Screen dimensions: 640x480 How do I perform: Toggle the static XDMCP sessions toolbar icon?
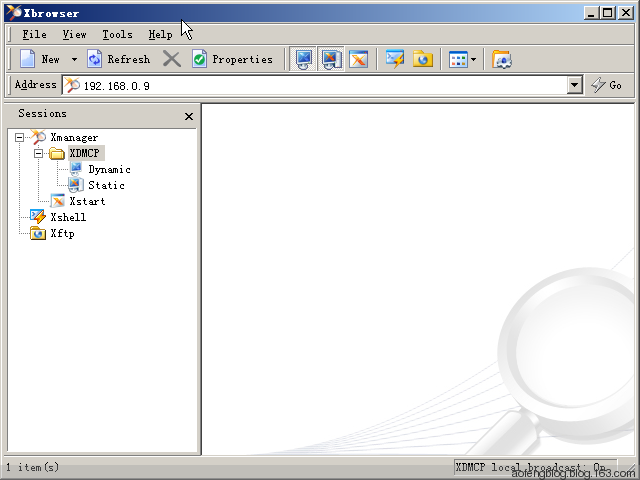pos(331,59)
